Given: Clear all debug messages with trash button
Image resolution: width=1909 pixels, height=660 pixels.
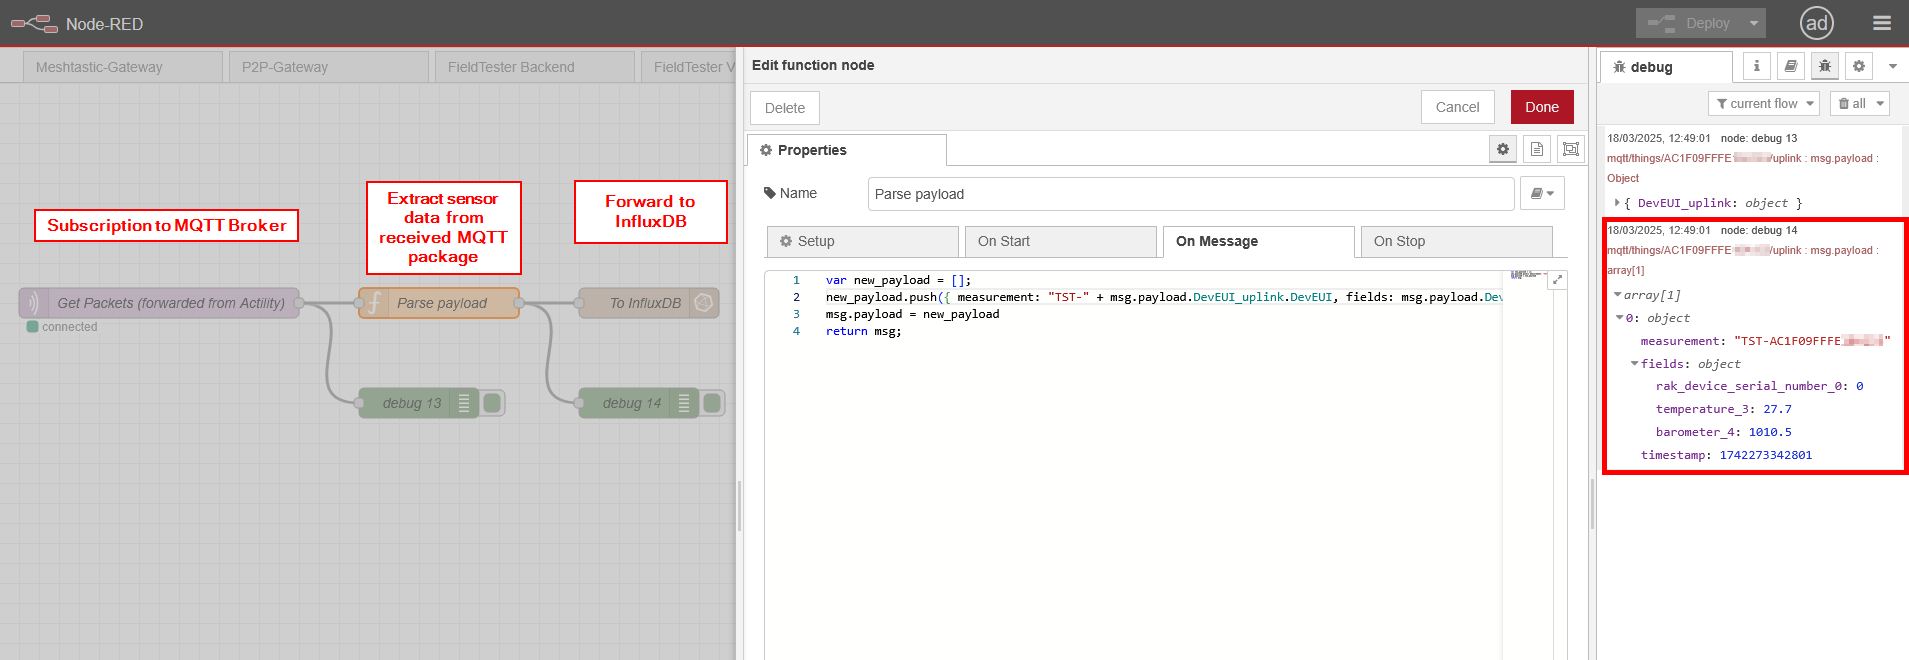Looking at the screenshot, I should [x=1851, y=103].
